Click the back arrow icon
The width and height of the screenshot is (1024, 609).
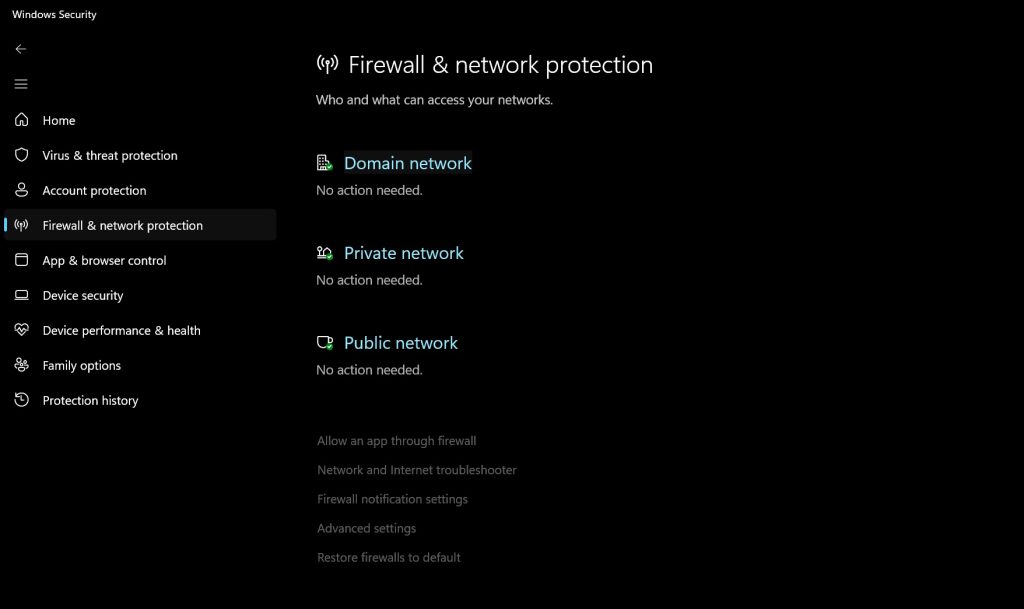(21, 49)
